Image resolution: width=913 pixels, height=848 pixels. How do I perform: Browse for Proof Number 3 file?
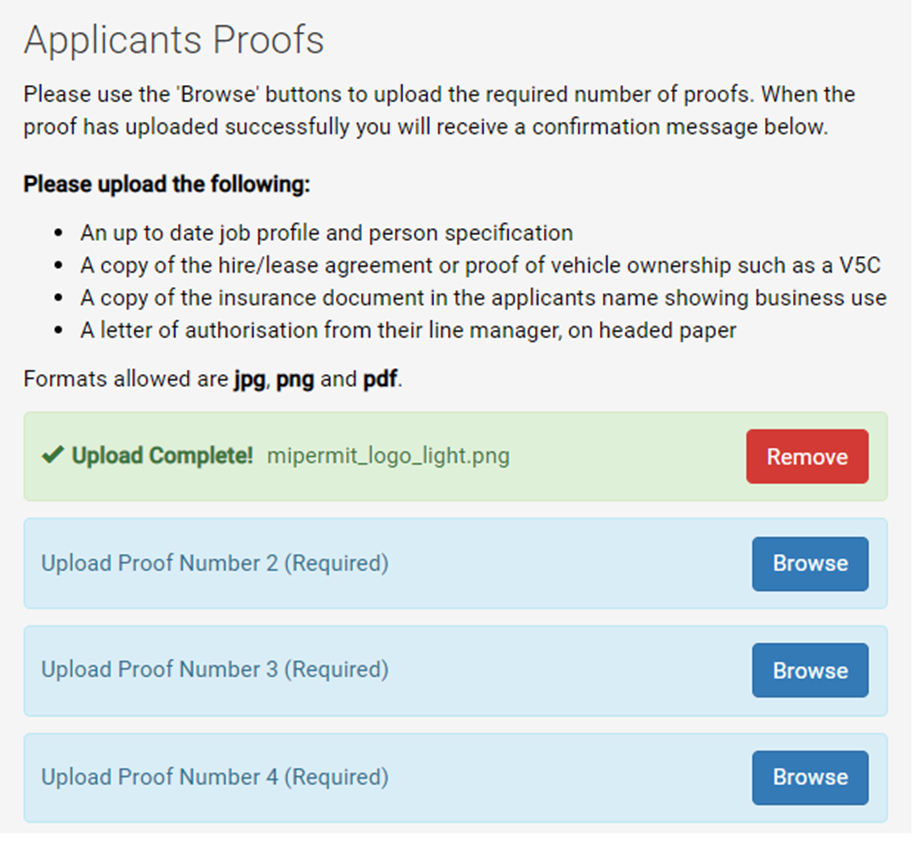[810, 670]
